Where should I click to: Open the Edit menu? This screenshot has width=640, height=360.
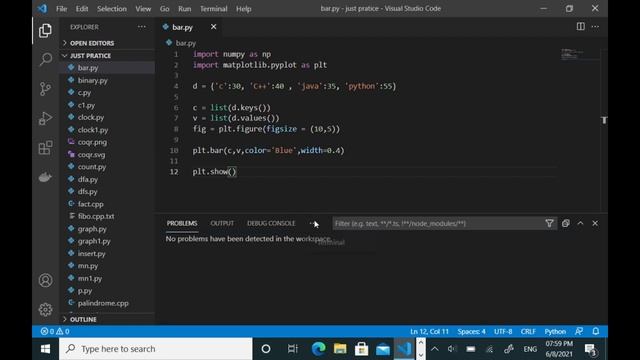[x=82, y=9]
